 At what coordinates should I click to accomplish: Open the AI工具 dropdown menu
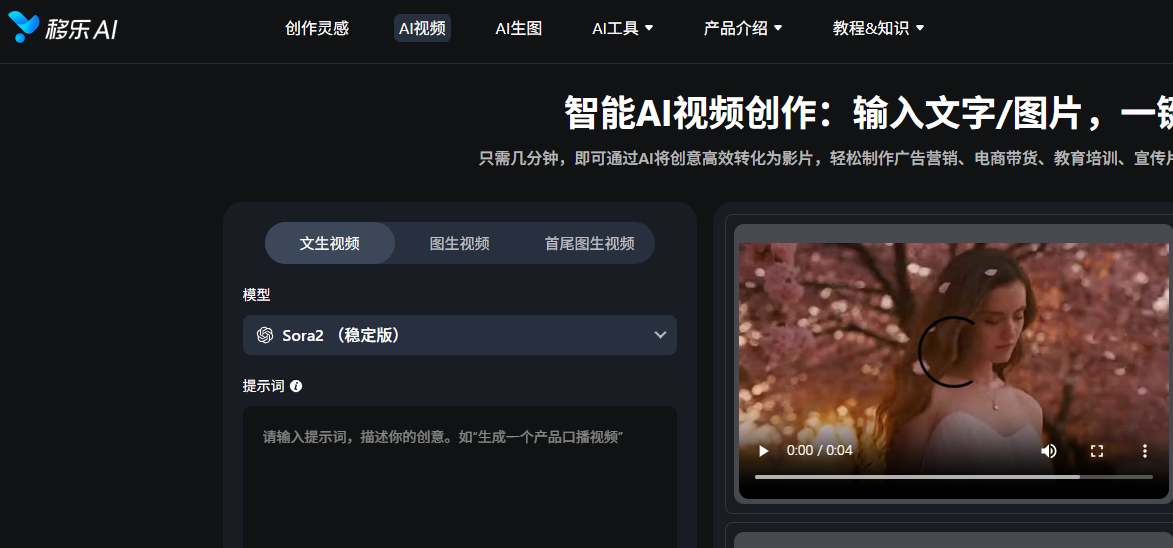tap(622, 28)
